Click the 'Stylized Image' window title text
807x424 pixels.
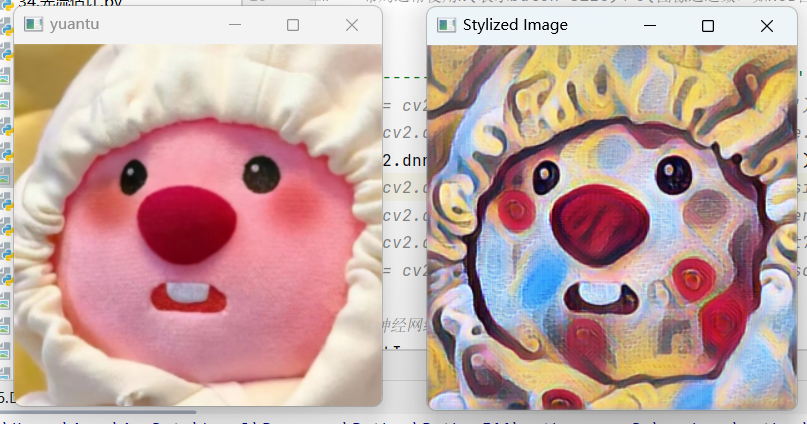point(515,25)
